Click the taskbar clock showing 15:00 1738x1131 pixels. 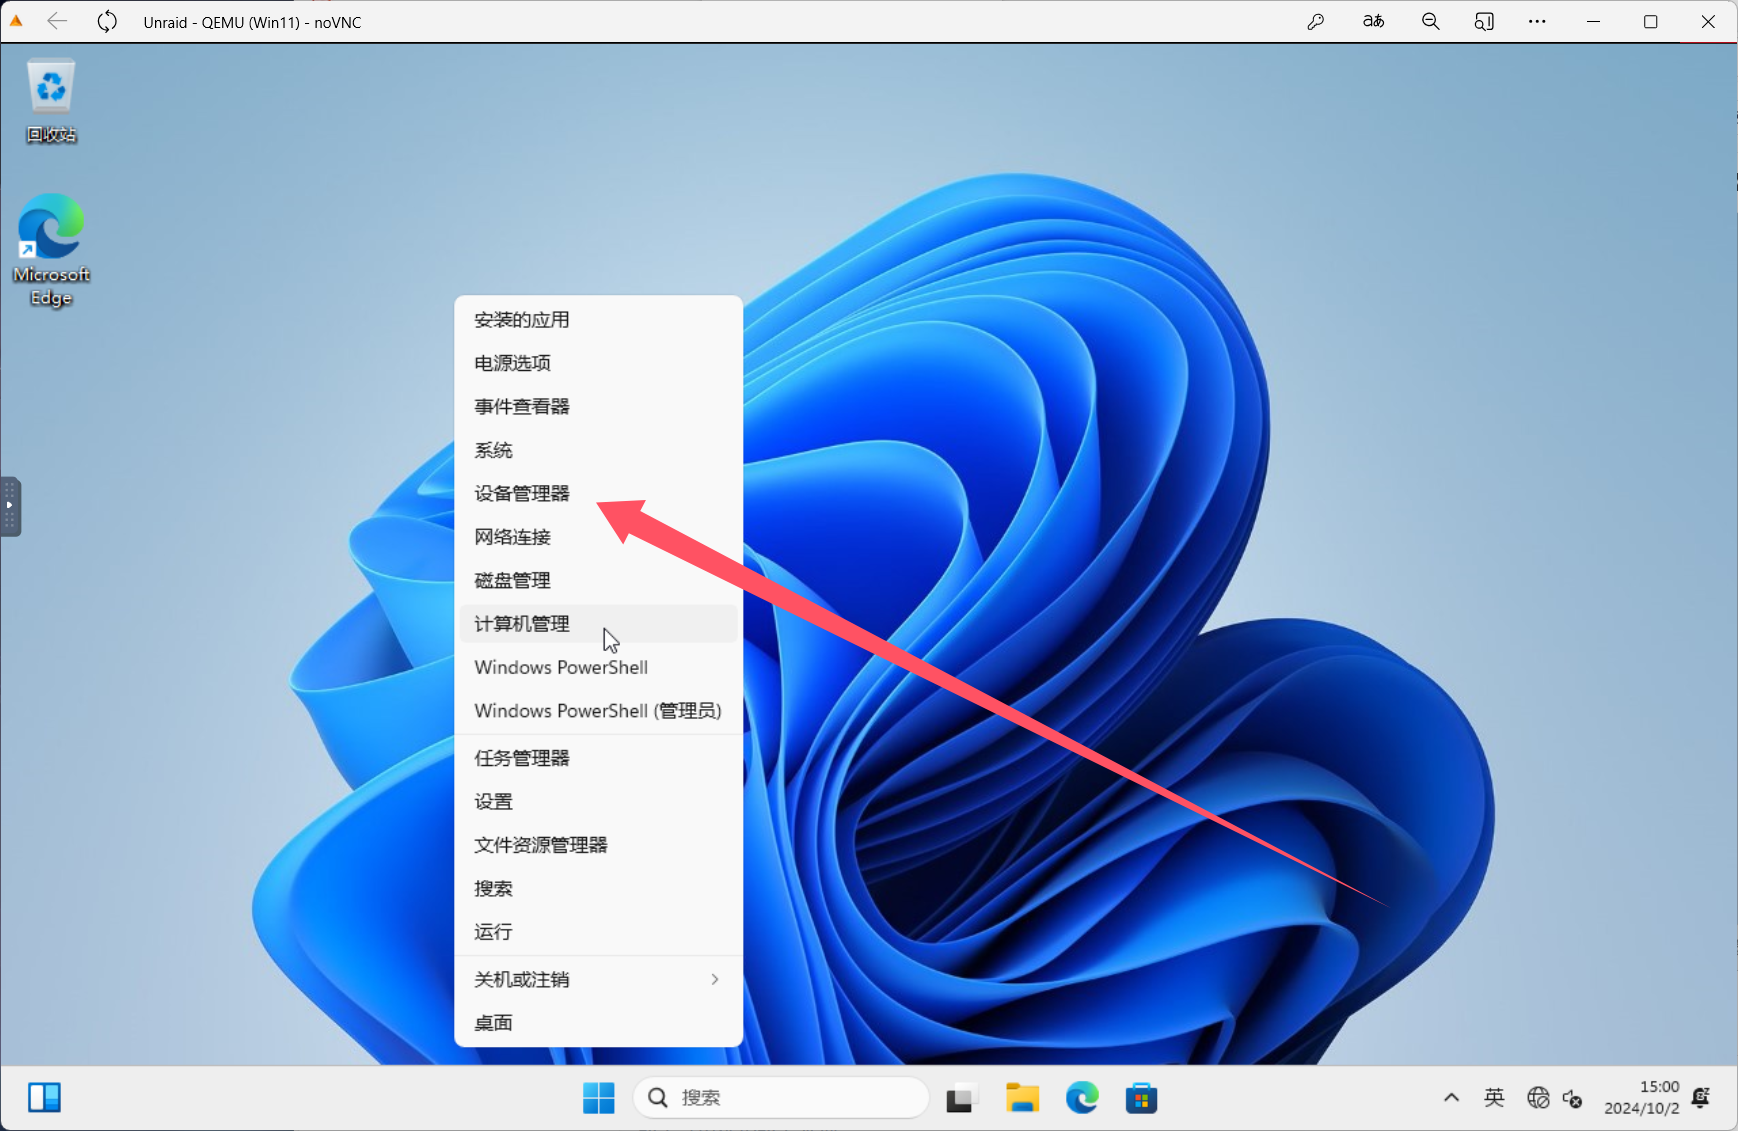pyautogui.click(x=1641, y=1098)
